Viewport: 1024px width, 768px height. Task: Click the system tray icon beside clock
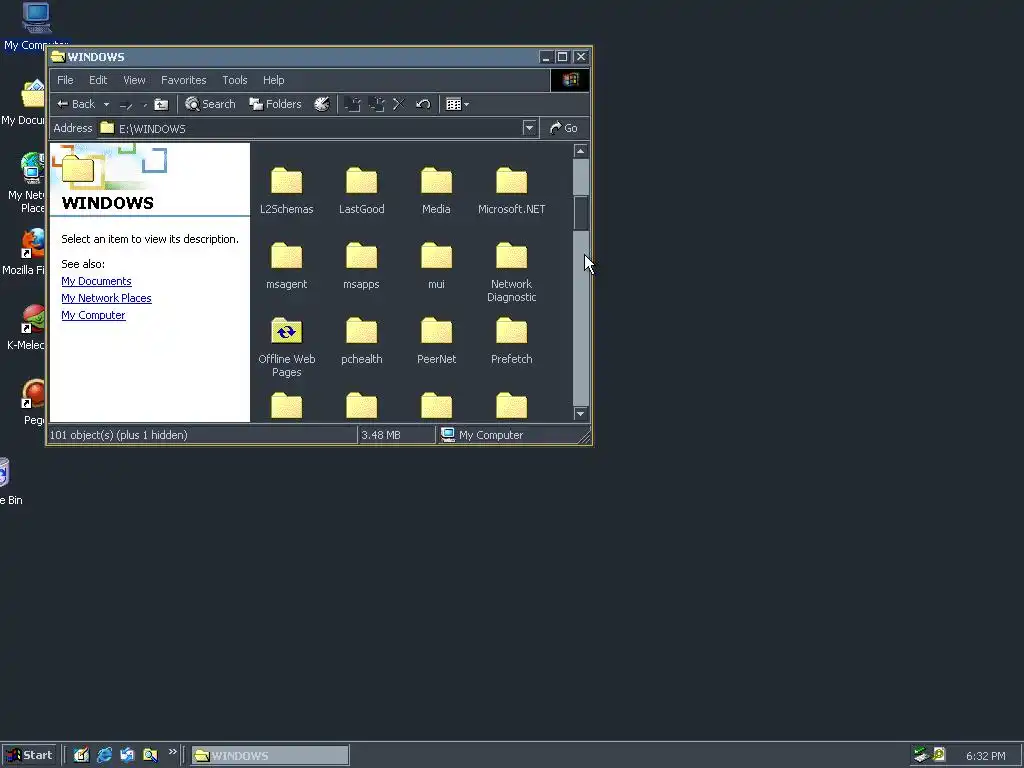pos(939,754)
